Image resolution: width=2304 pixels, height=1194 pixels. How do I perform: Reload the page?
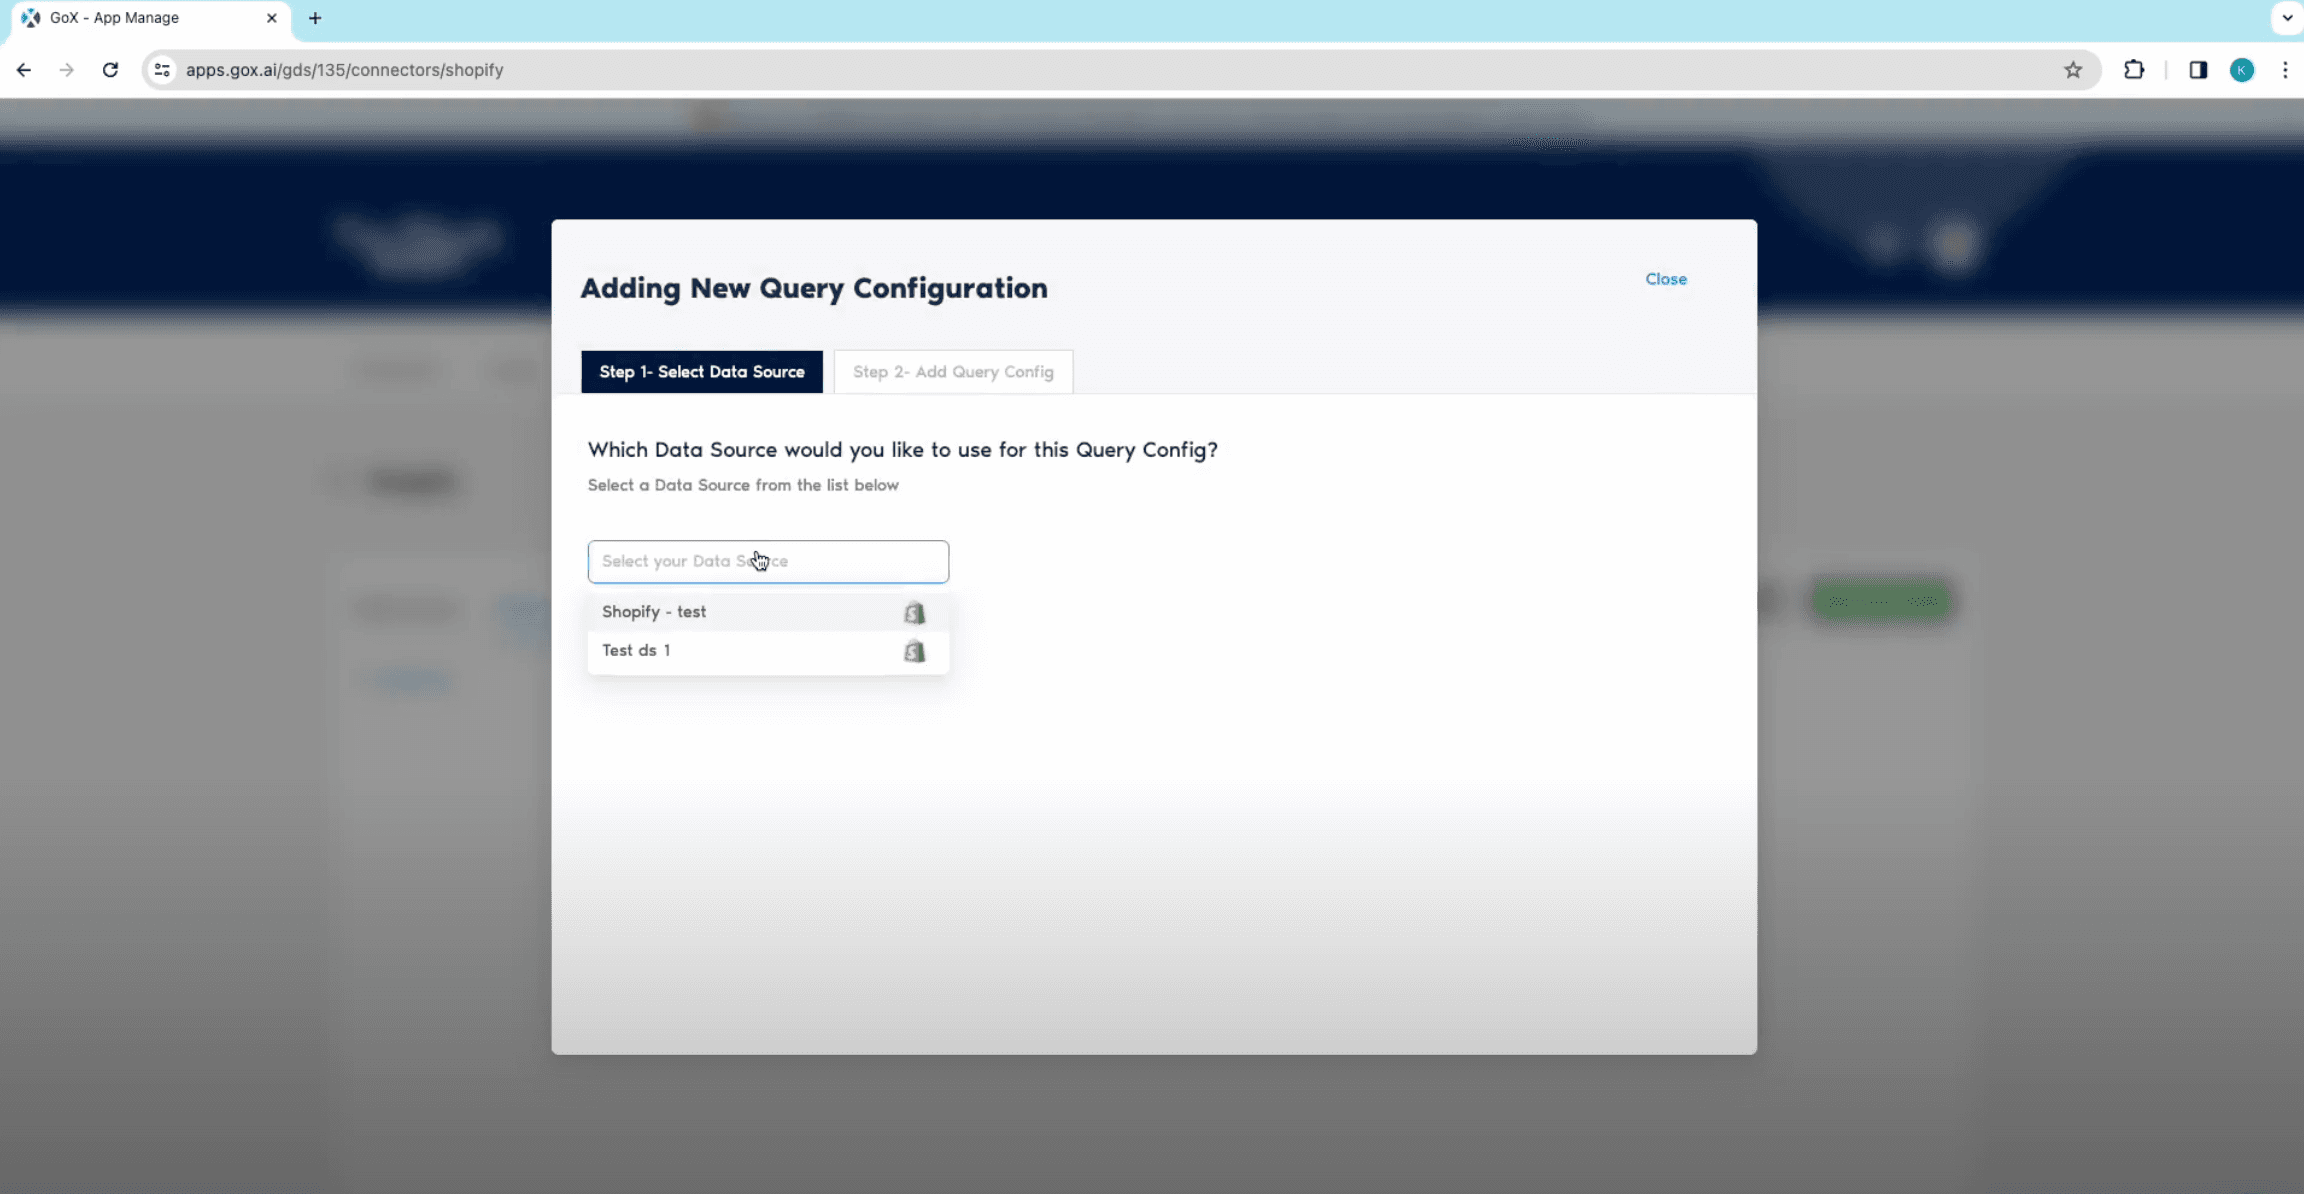coord(110,70)
